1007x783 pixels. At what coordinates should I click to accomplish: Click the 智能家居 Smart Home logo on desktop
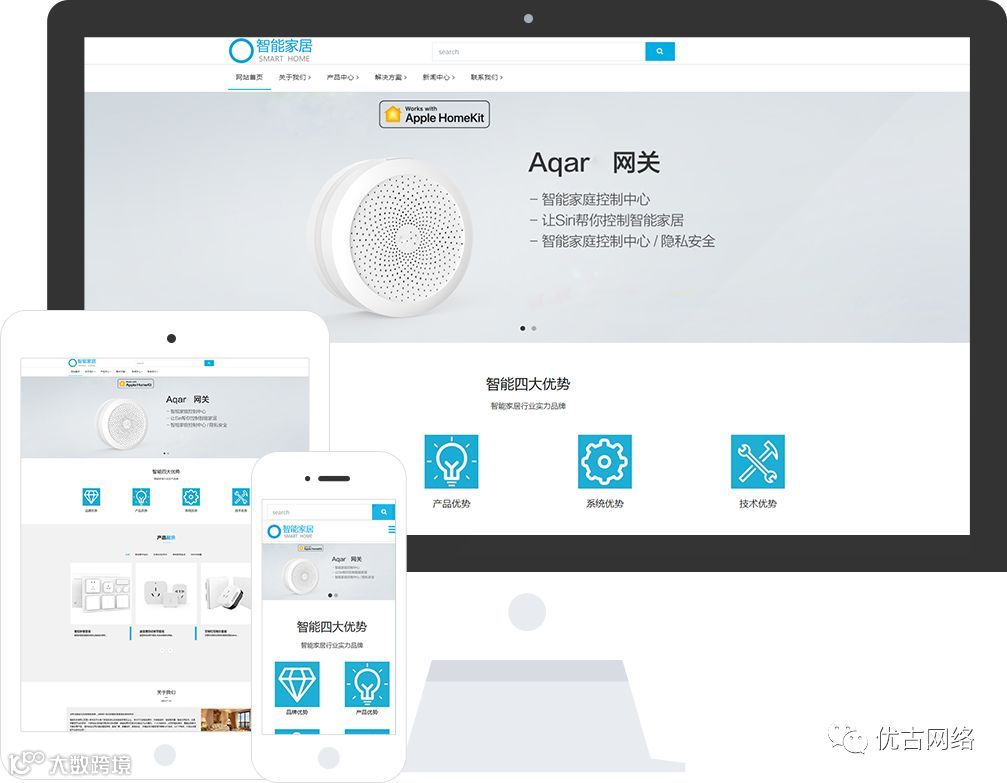270,50
